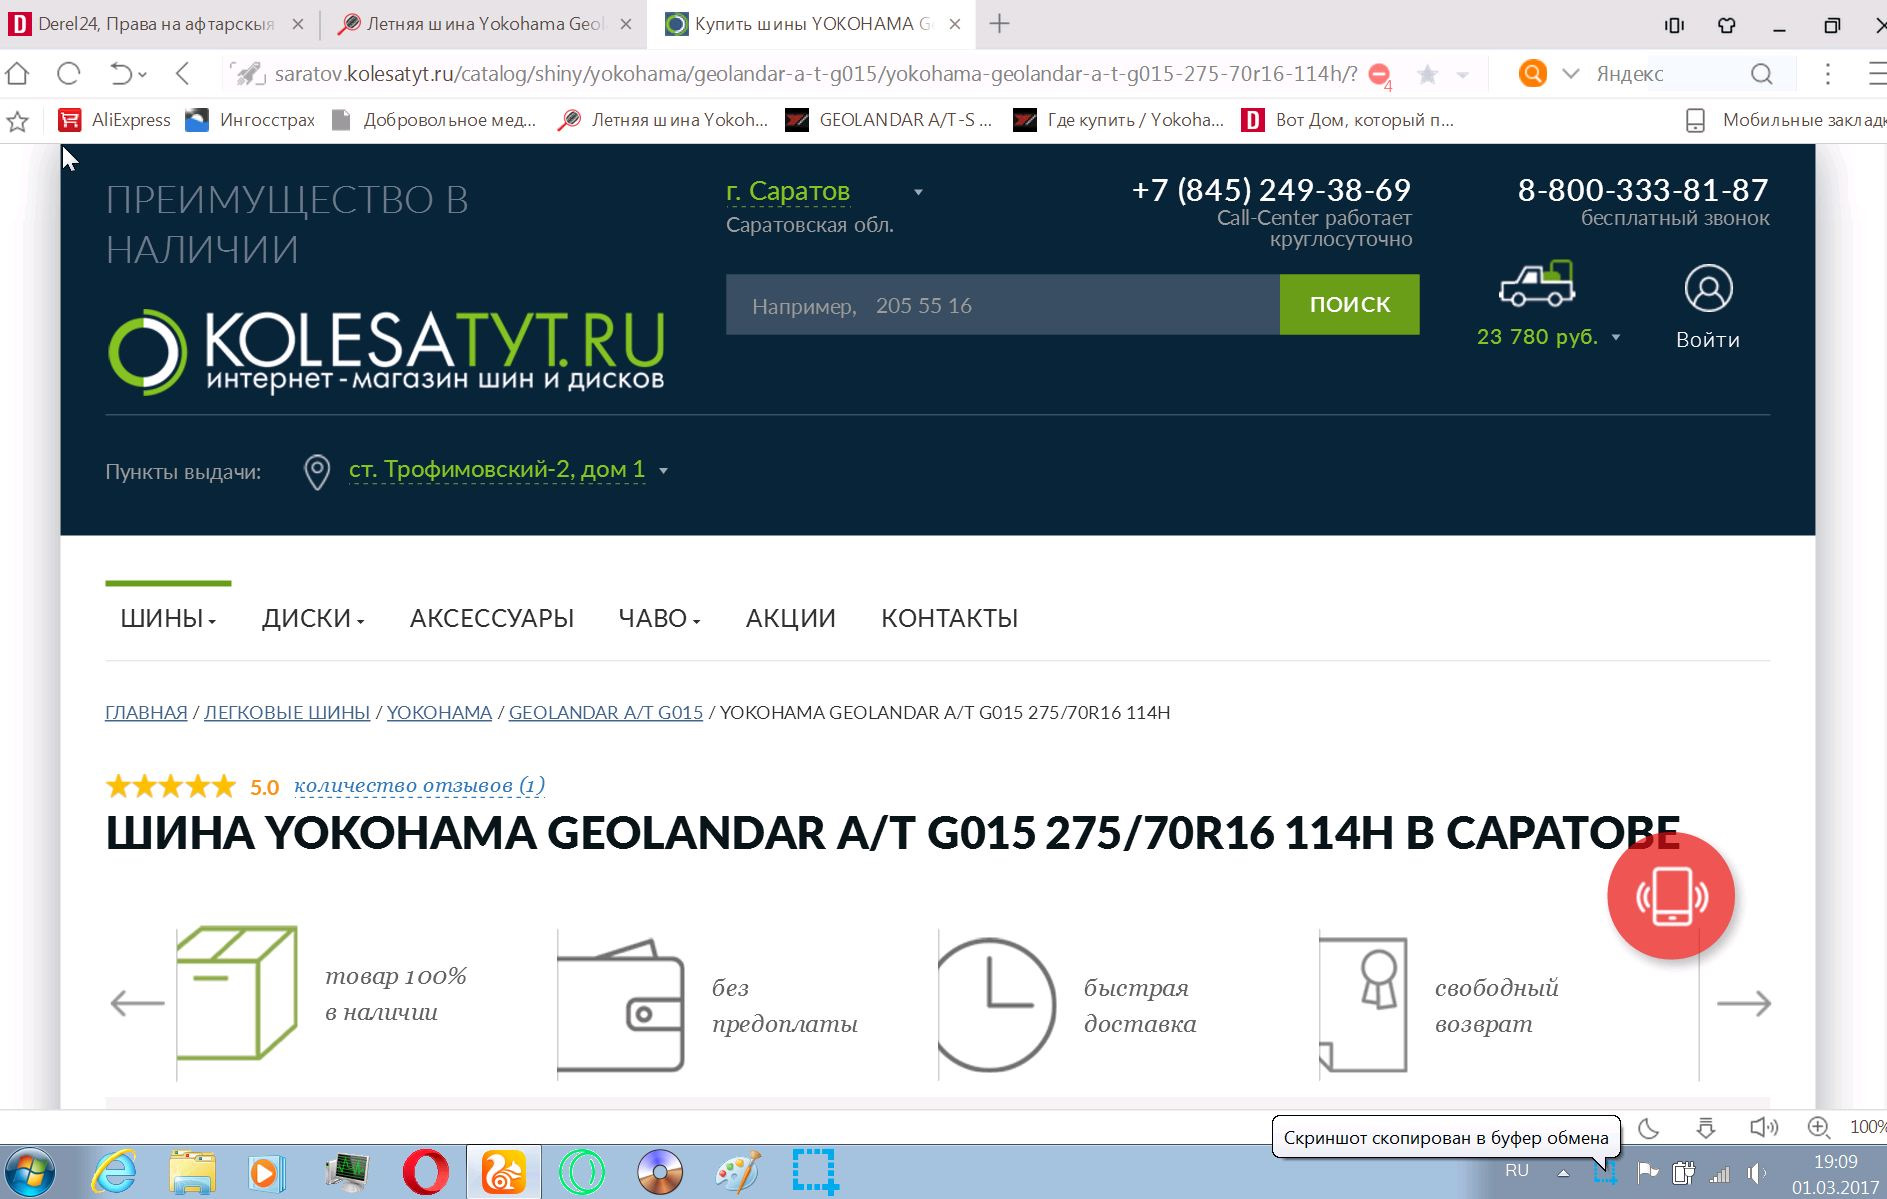Open Вот Дом, который п... bookmark
Viewport: 1887px width, 1199px height.
click(1347, 120)
